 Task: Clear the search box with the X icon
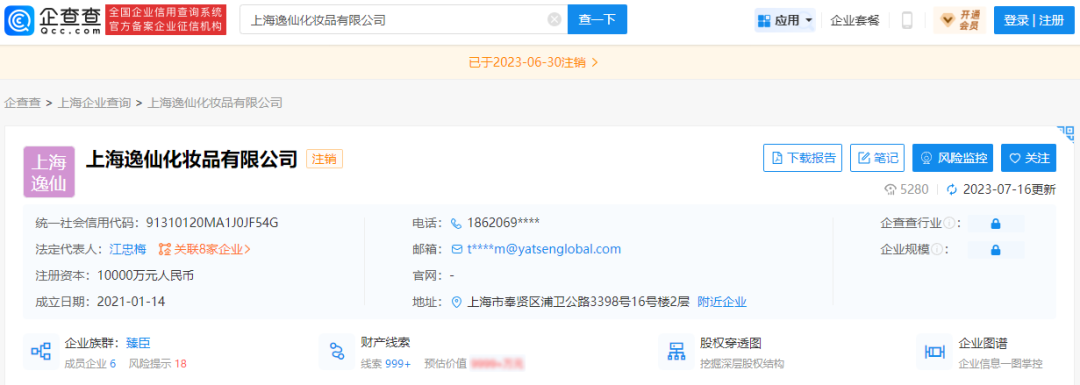[x=554, y=20]
